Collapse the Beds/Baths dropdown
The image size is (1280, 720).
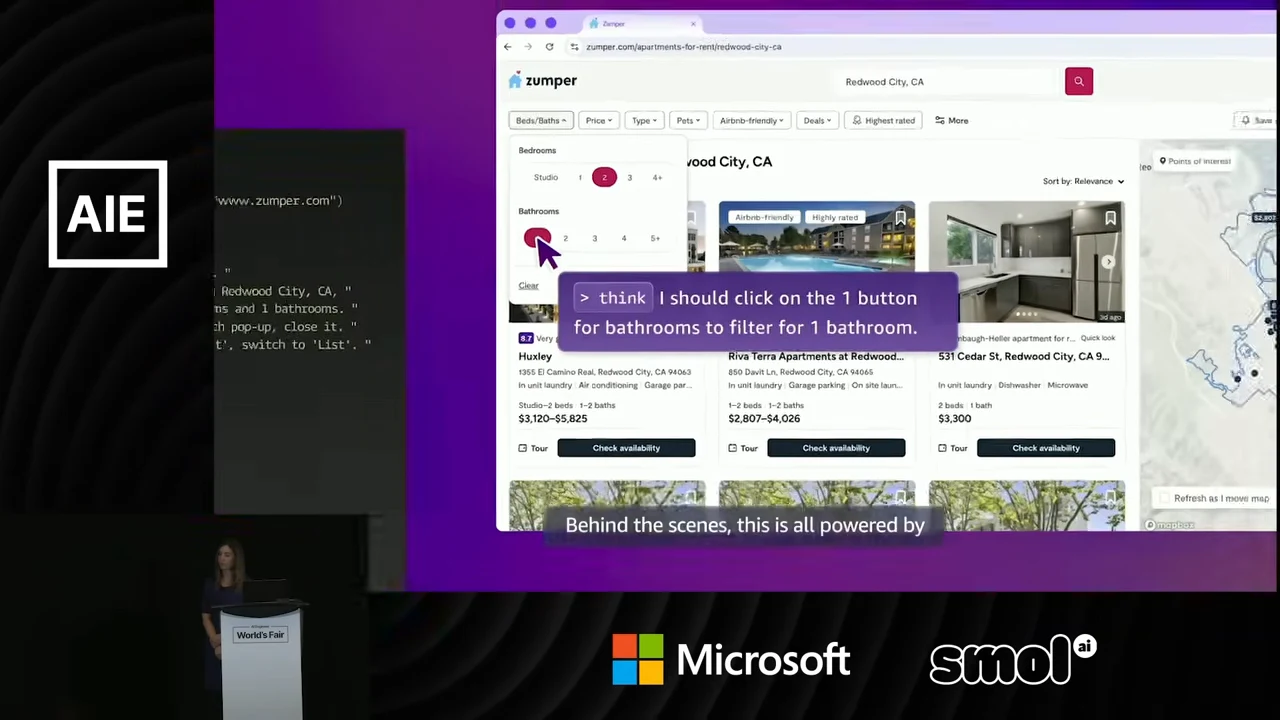tap(541, 120)
